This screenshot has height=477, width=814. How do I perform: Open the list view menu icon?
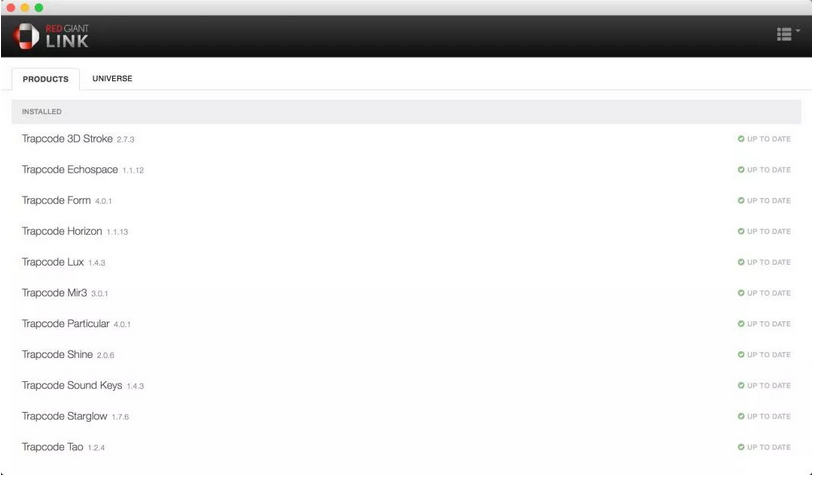coord(784,34)
